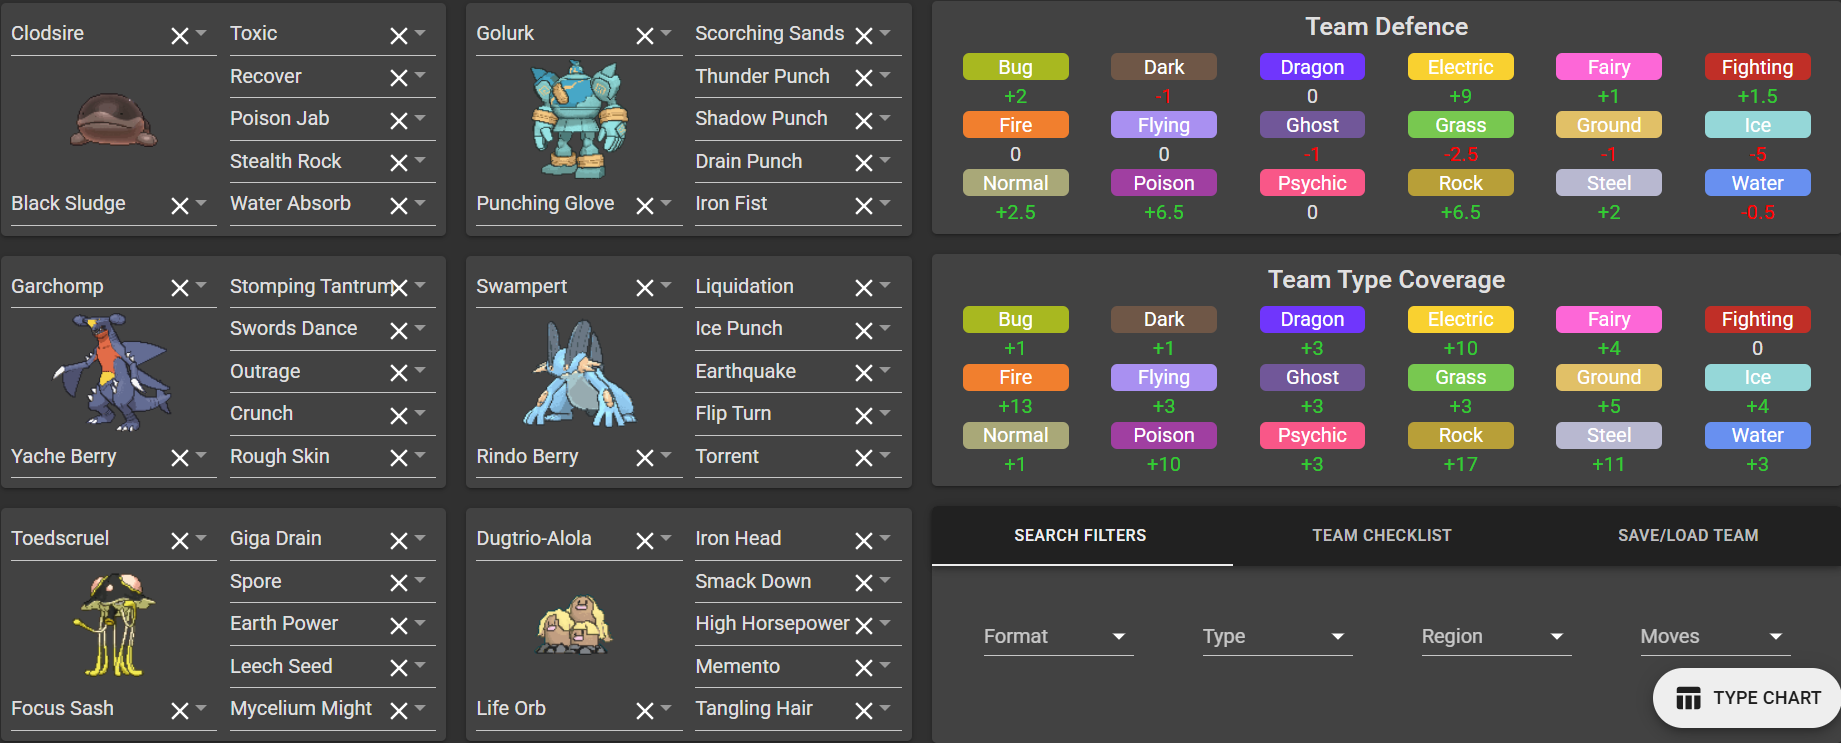Edit the Water Absorb ability field
This screenshot has height=743, width=1841.
[x=333, y=204]
